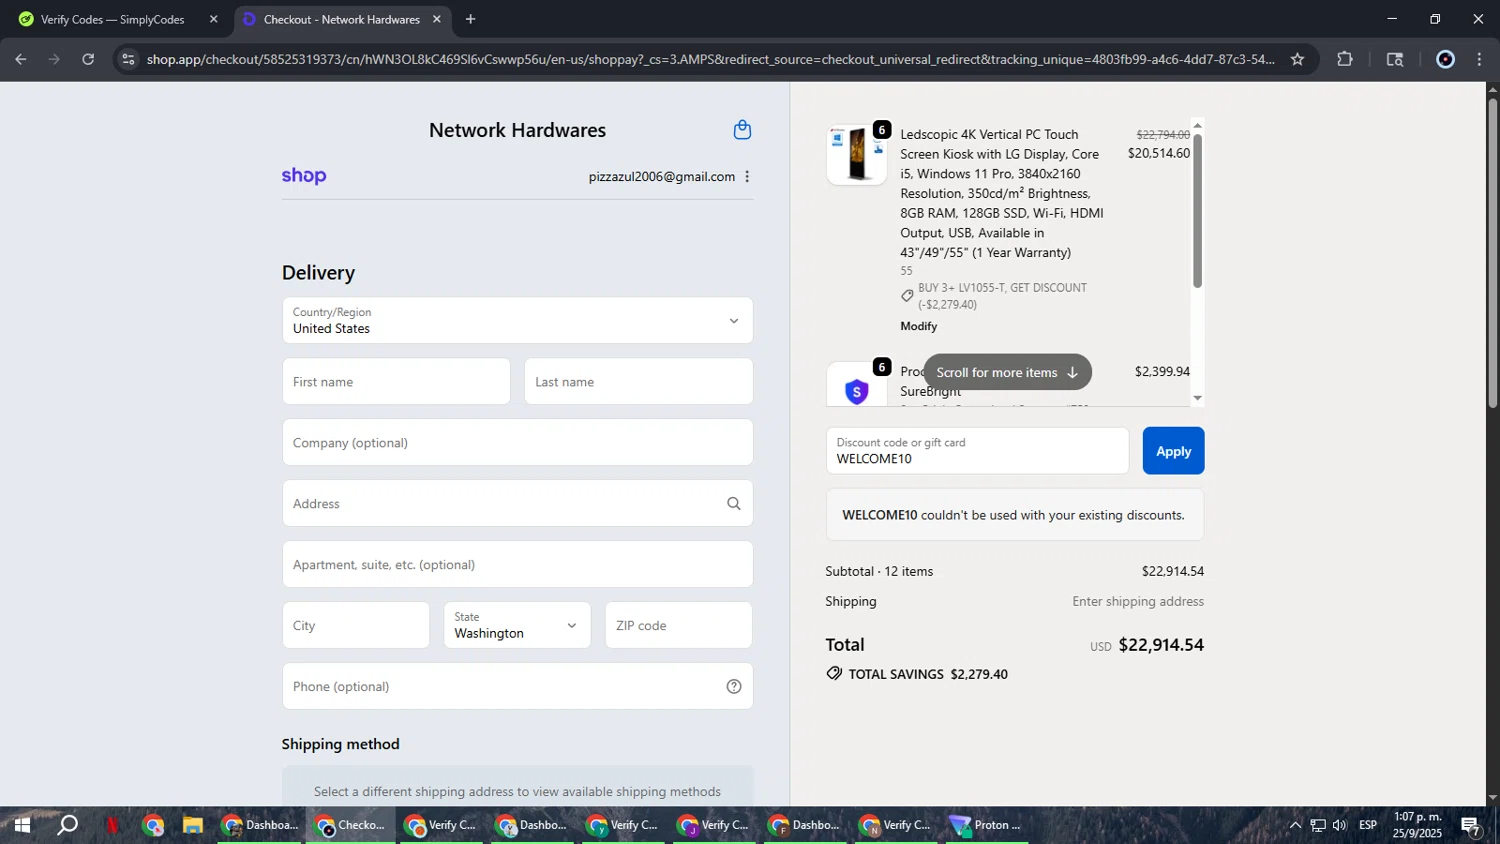Click the phone help question mark icon

(x=734, y=687)
